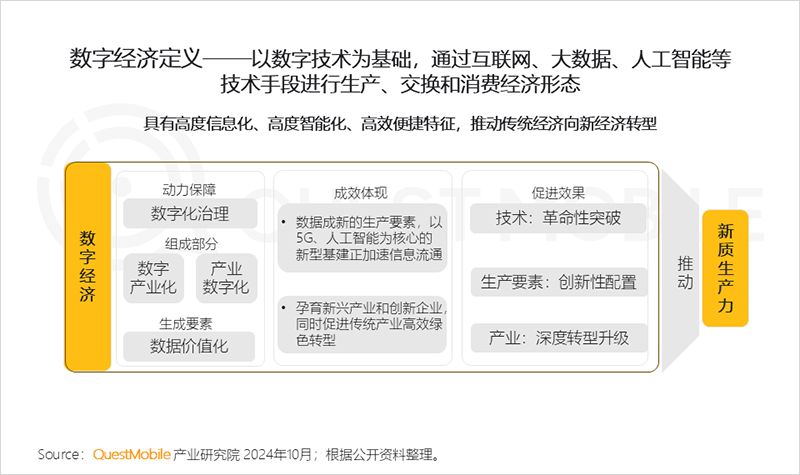Select the 组成部分 heading label
The width and height of the screenshot is (800, 475).
[x=190, y=243]
